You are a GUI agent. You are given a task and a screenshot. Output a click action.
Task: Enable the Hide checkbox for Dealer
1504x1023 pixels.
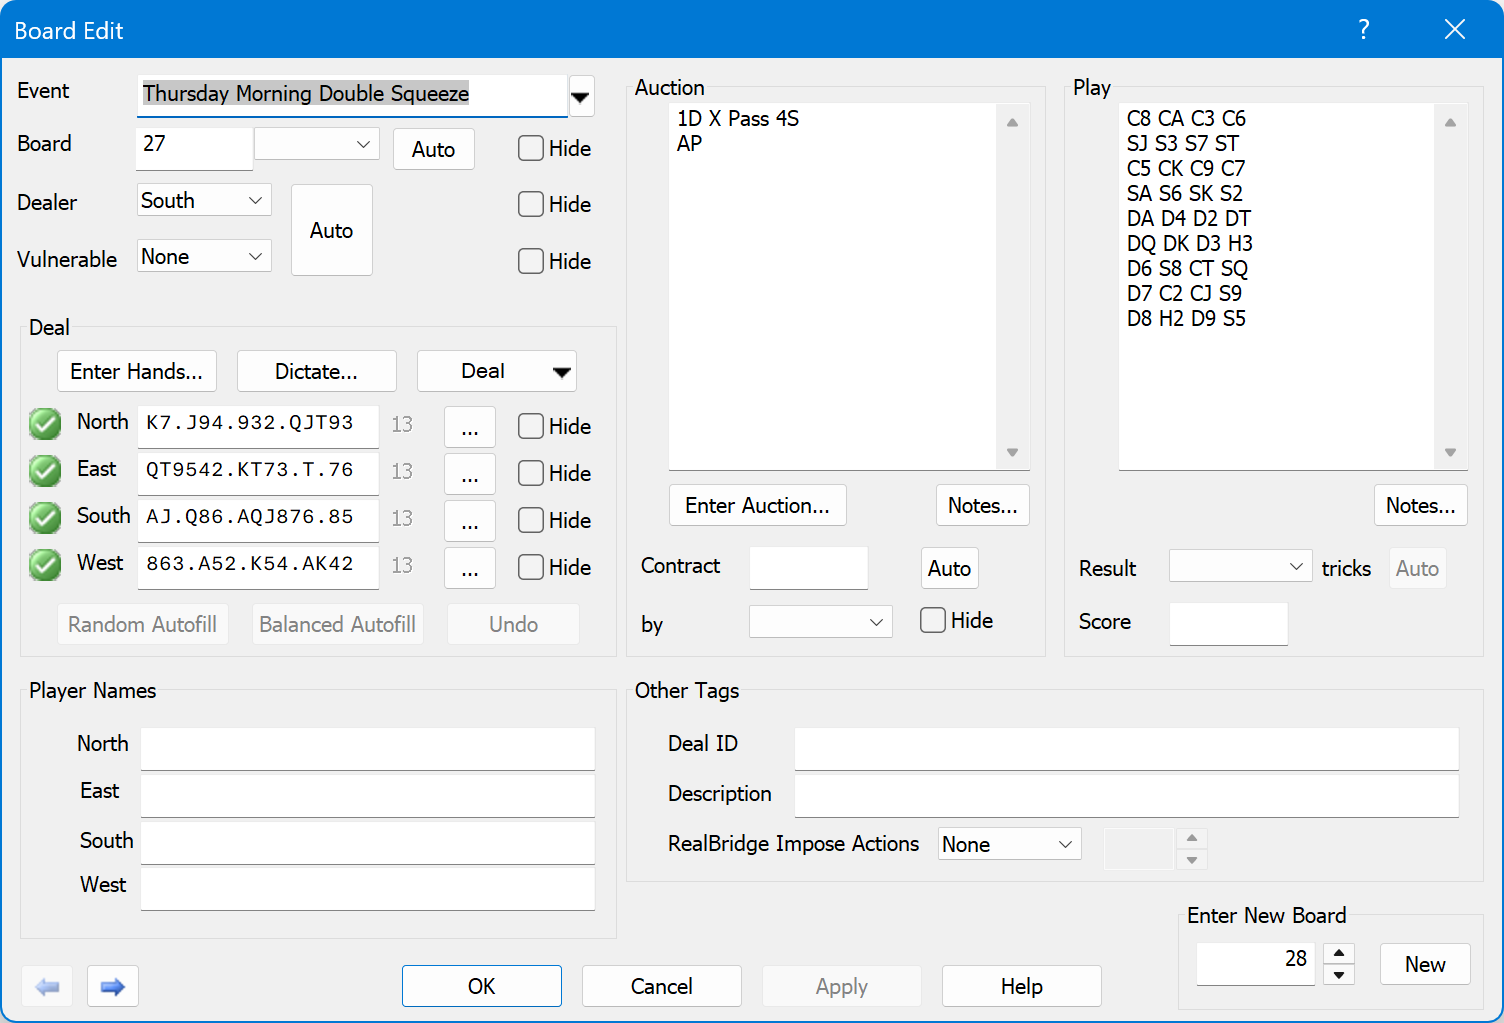coord(530,204)
